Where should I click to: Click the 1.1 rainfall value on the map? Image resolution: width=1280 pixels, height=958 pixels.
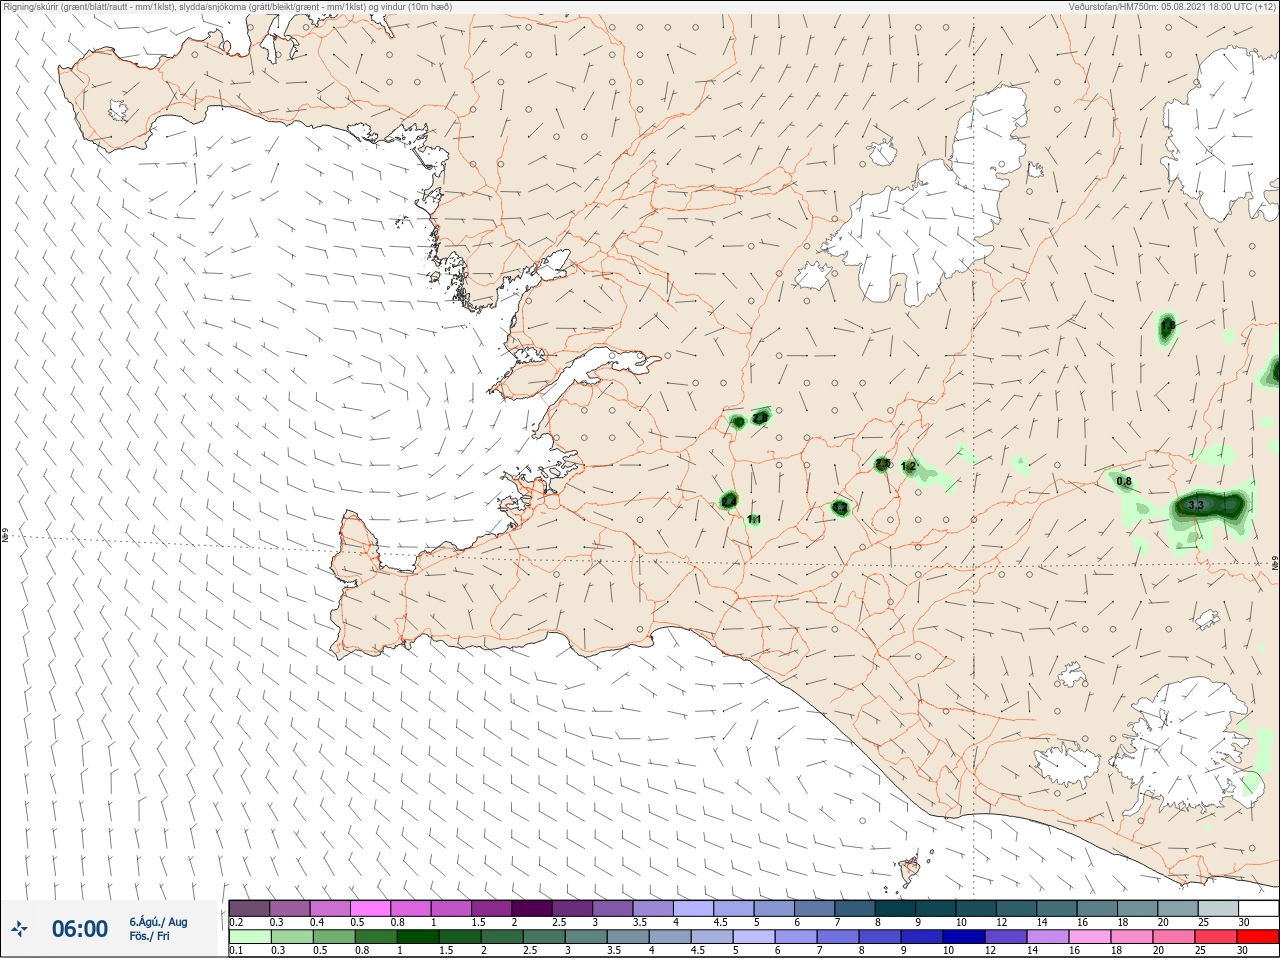(754, 519)
